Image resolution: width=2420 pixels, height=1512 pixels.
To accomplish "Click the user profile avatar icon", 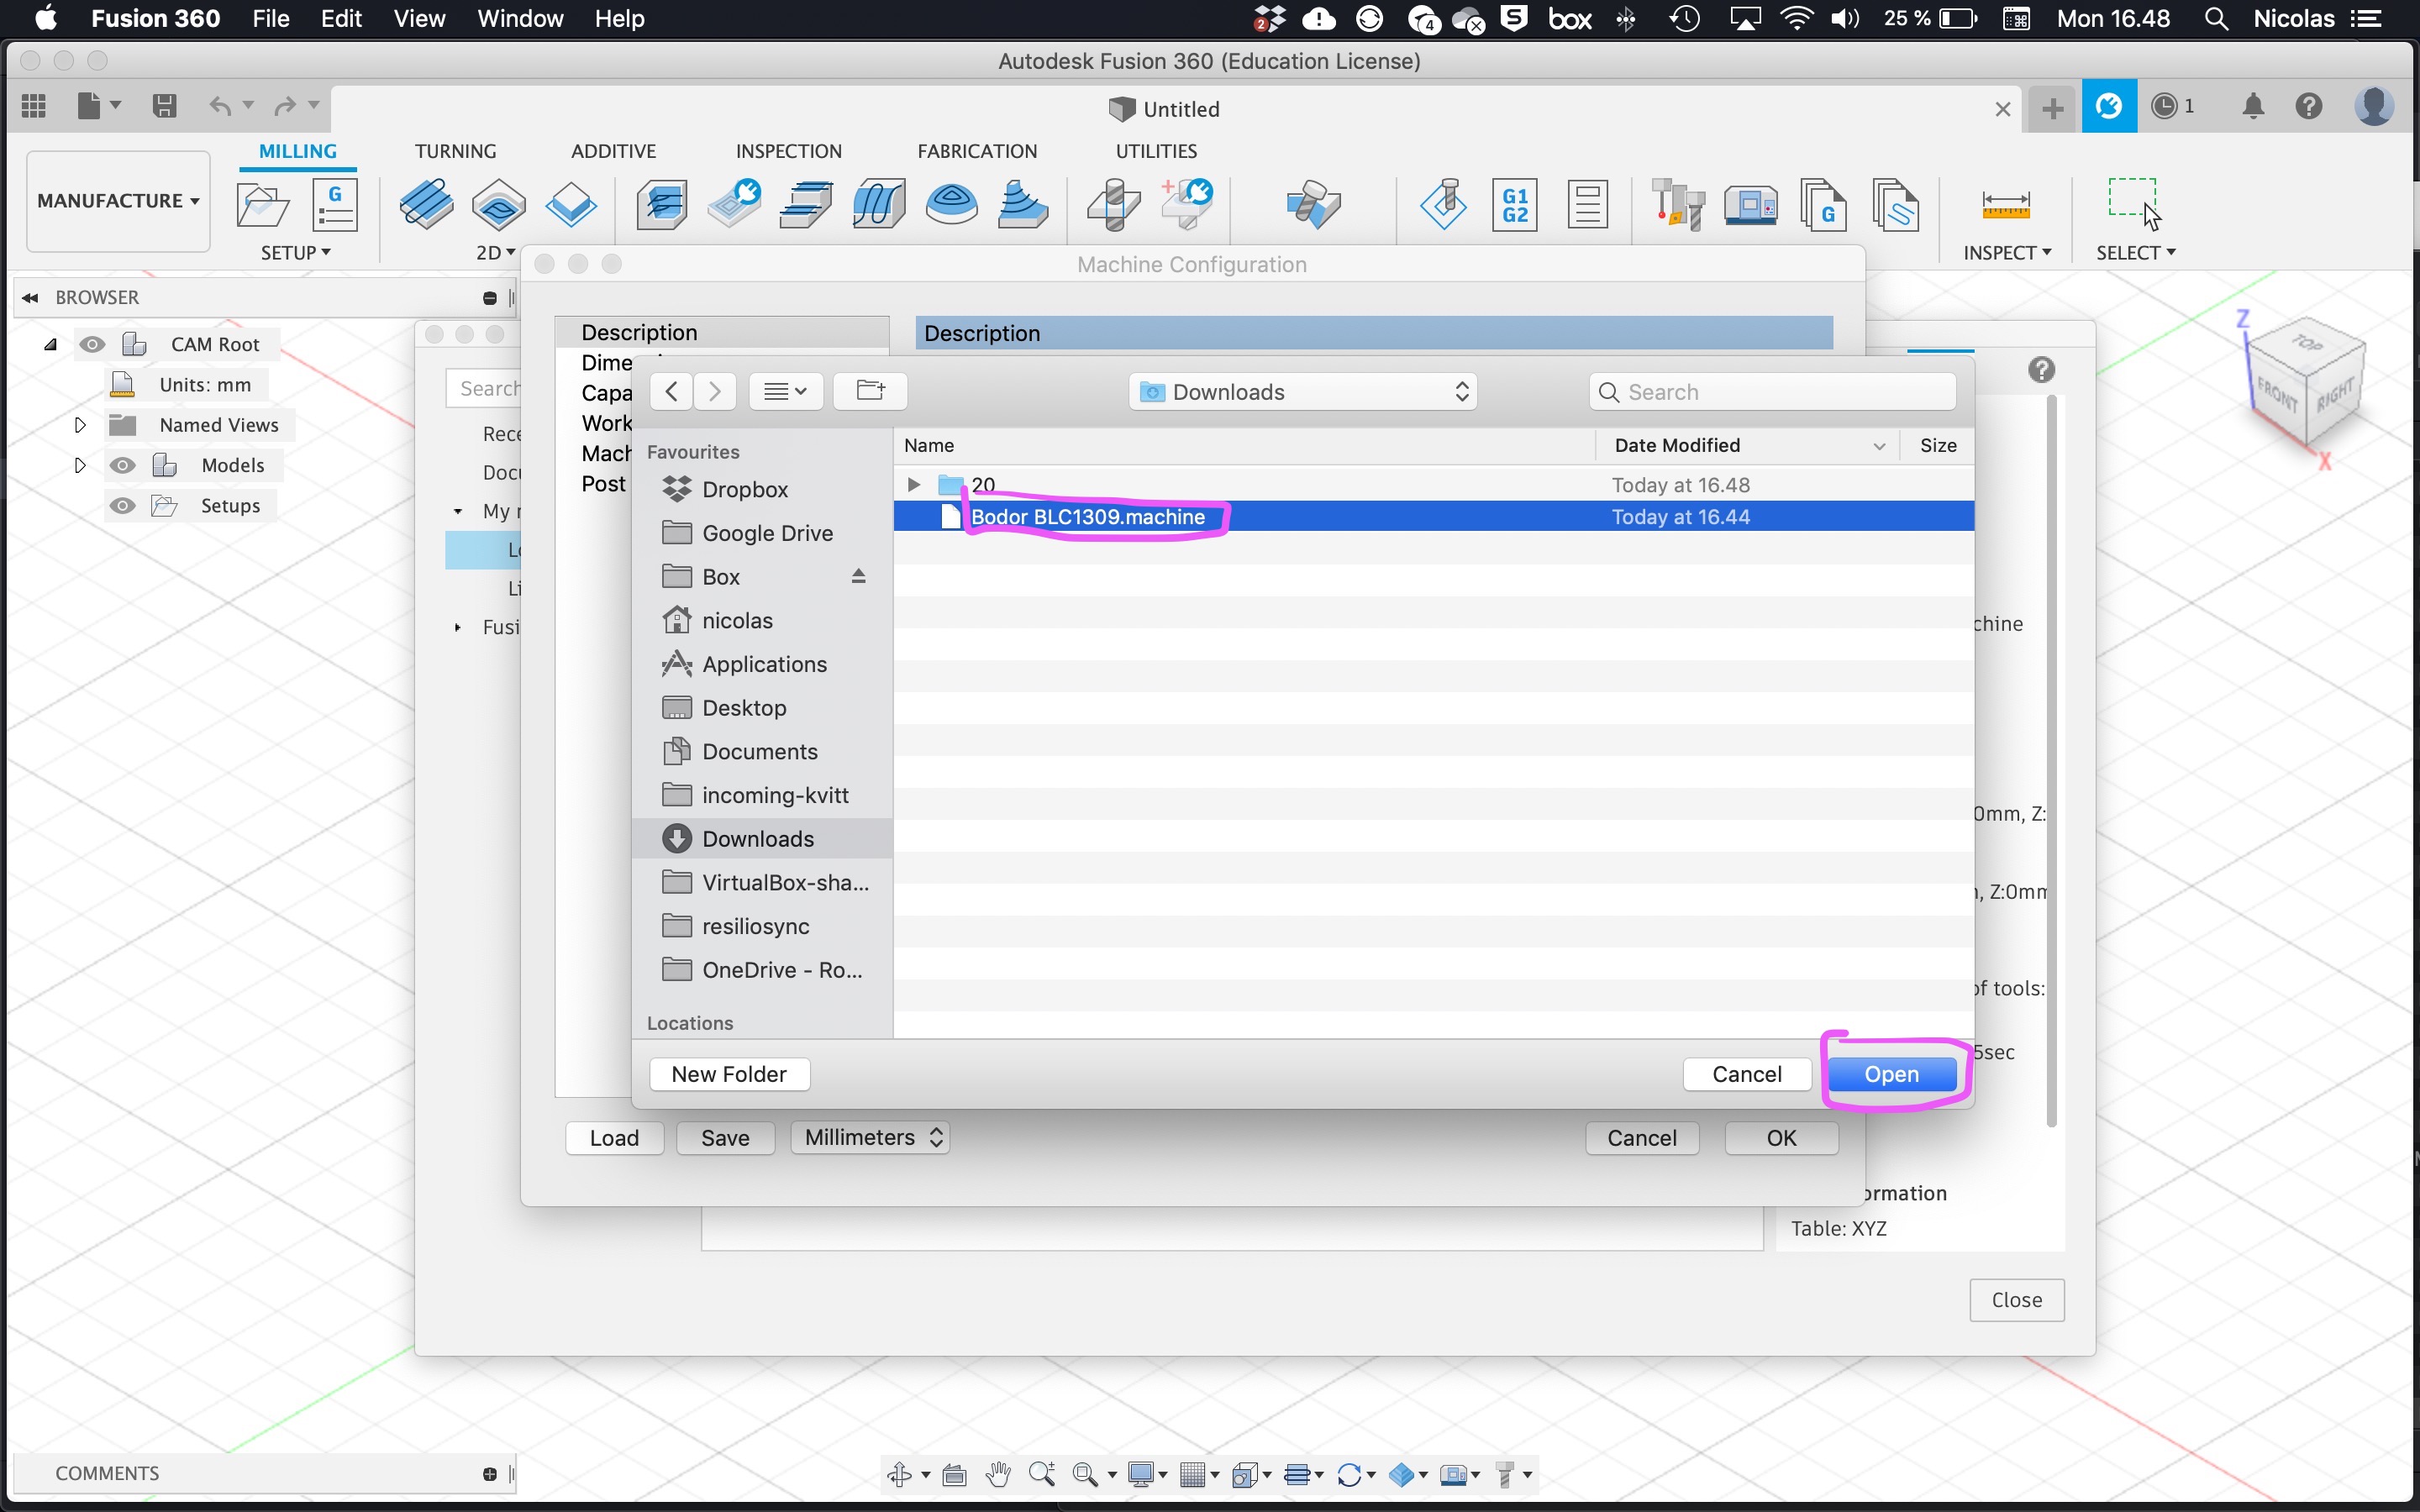I will 2374,106.
